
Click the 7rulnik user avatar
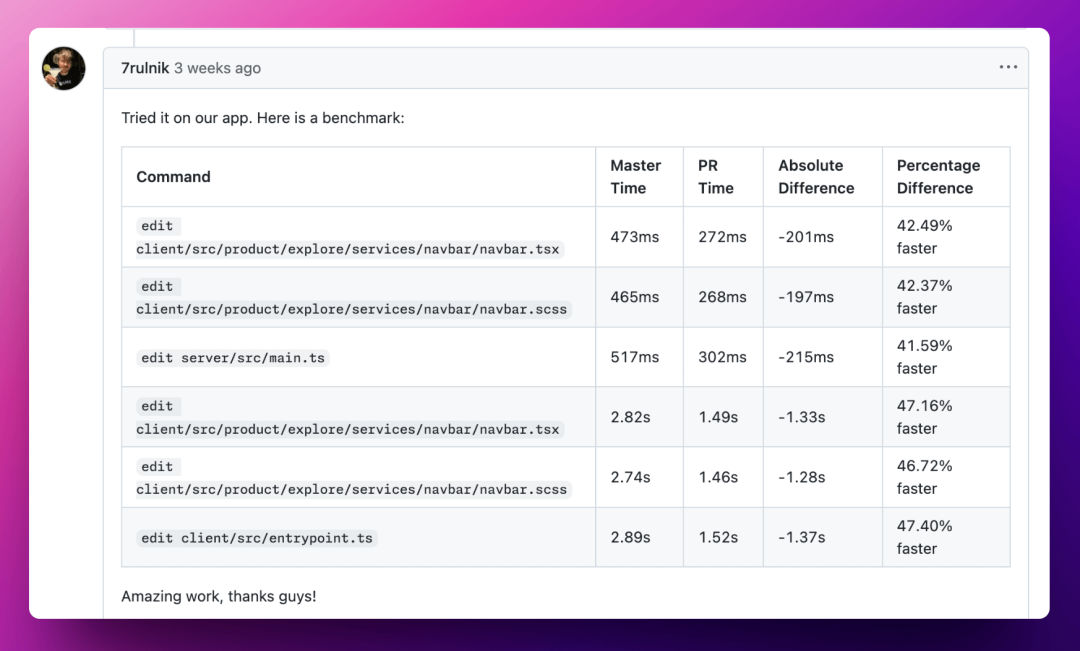(63, 68)
